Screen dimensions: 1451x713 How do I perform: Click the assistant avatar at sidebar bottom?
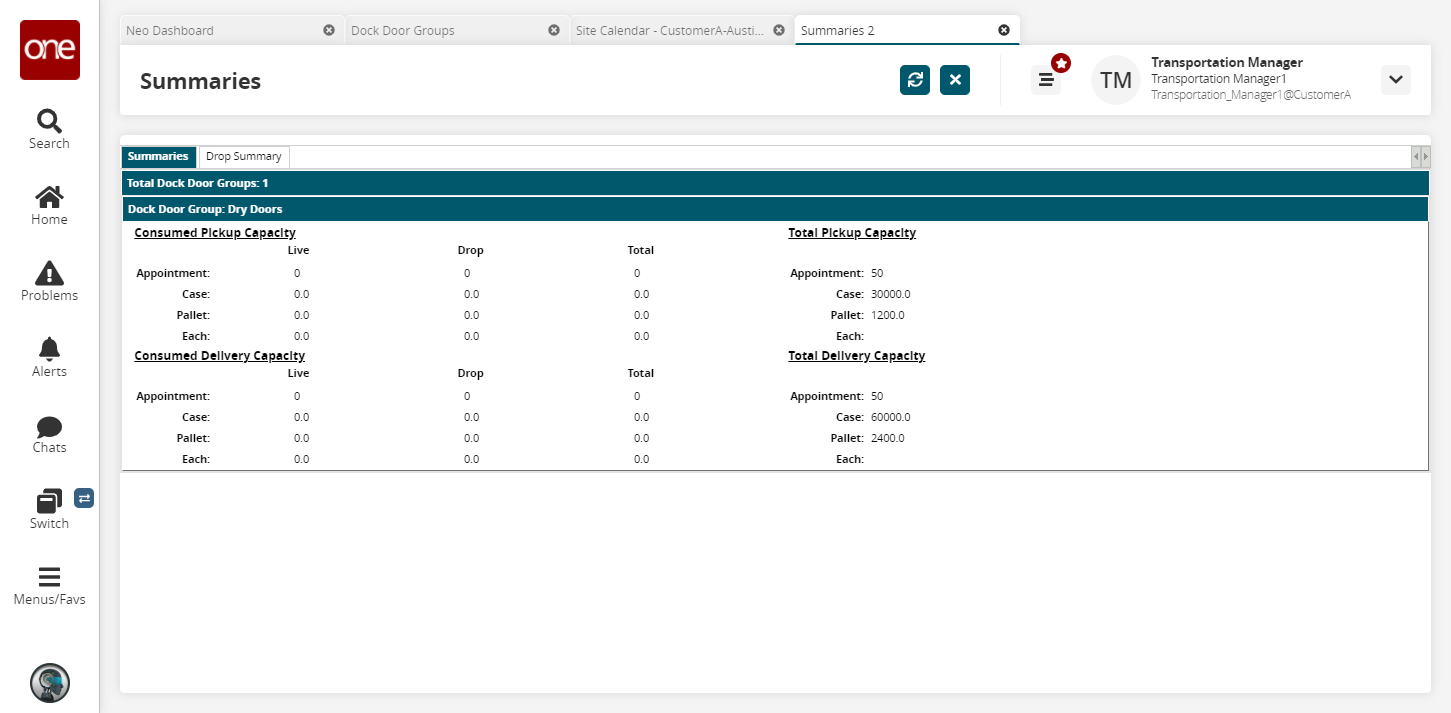[49, 683]
